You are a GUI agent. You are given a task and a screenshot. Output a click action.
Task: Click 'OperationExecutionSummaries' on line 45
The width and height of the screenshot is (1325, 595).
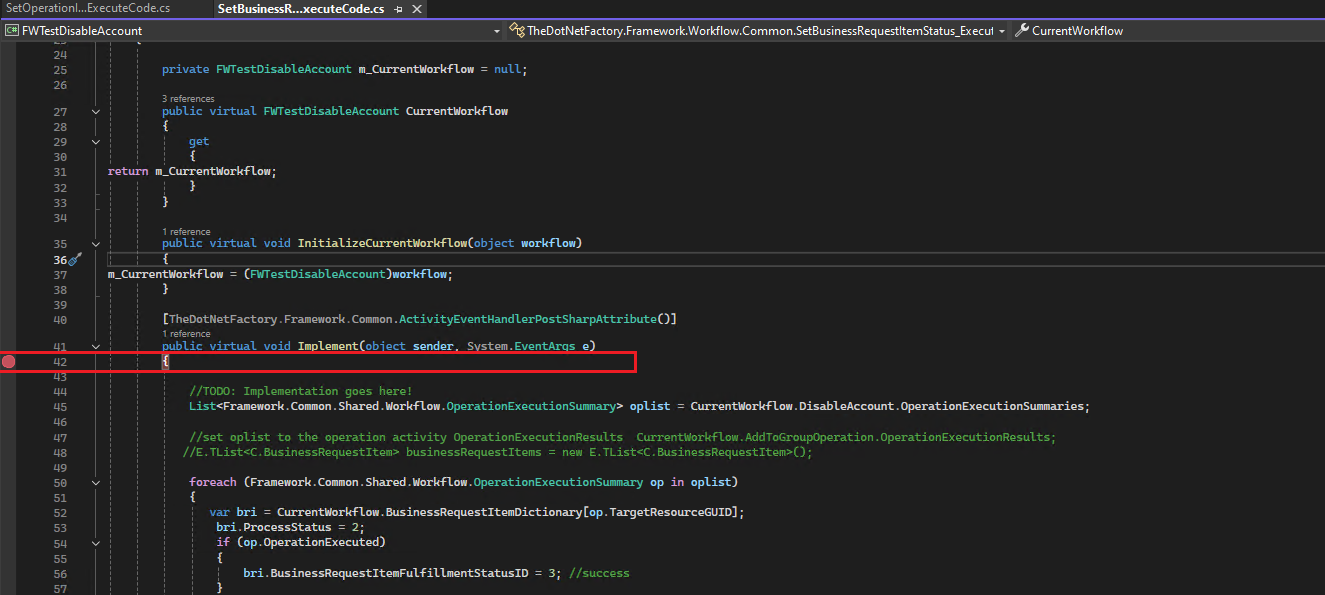994,407
